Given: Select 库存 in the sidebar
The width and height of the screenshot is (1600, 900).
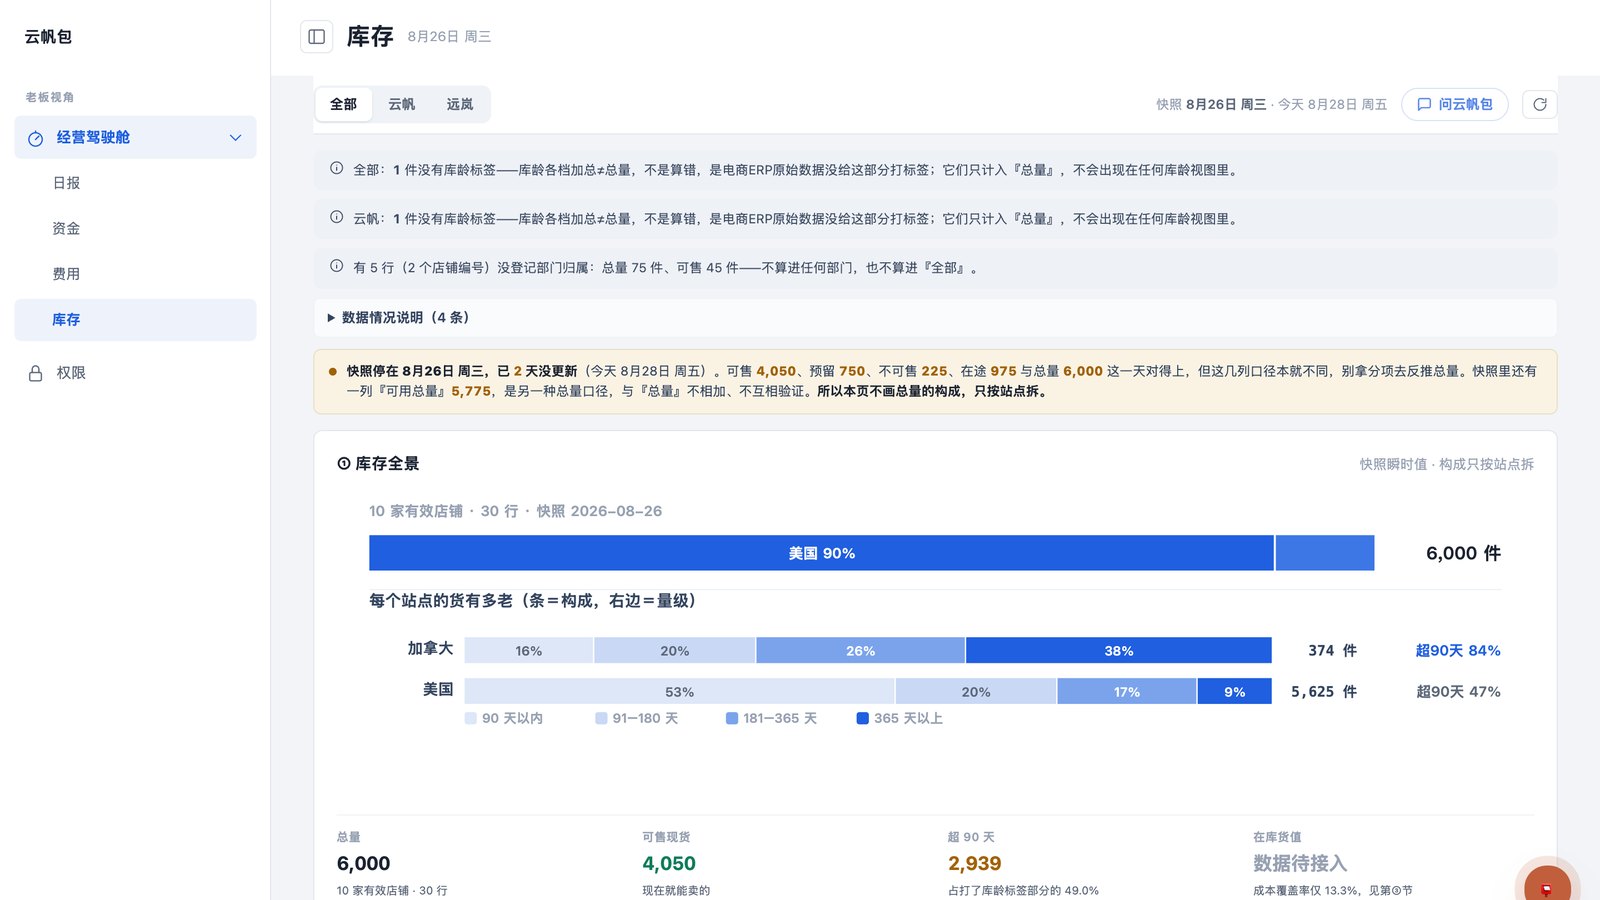Looking at the screenshot, I should pyautogui.click(x=135, y=320).
